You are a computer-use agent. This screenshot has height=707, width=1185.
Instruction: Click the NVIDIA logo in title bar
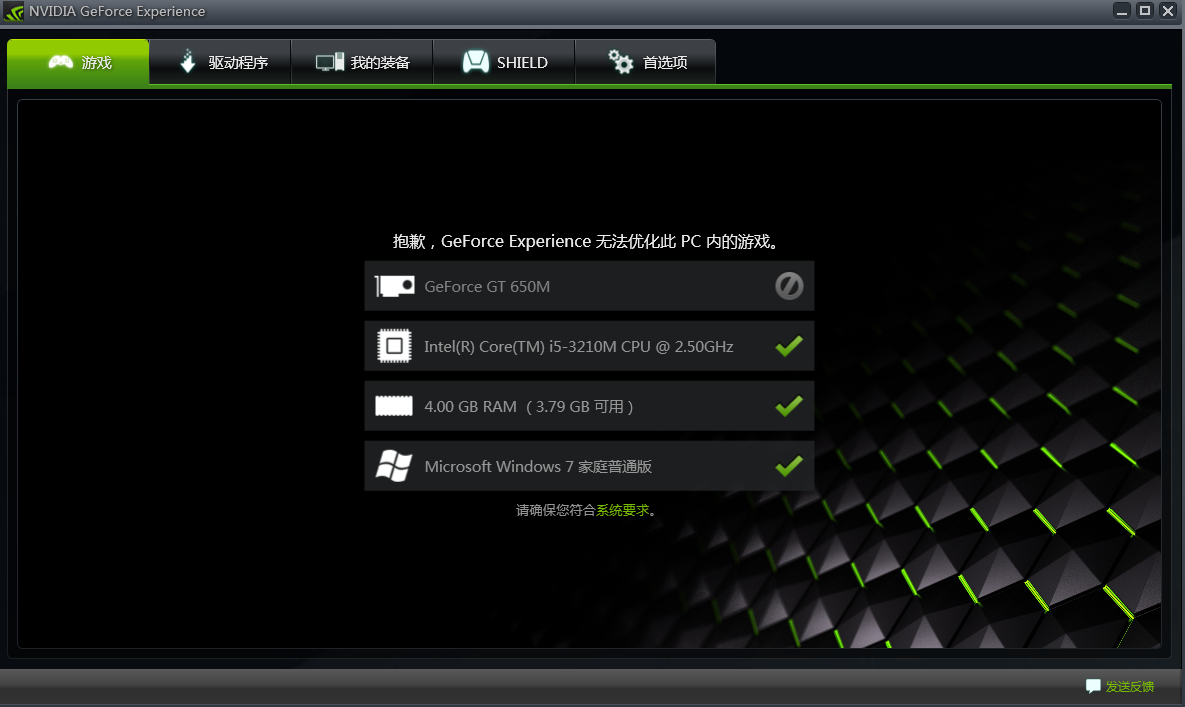(x=14, y=11)
